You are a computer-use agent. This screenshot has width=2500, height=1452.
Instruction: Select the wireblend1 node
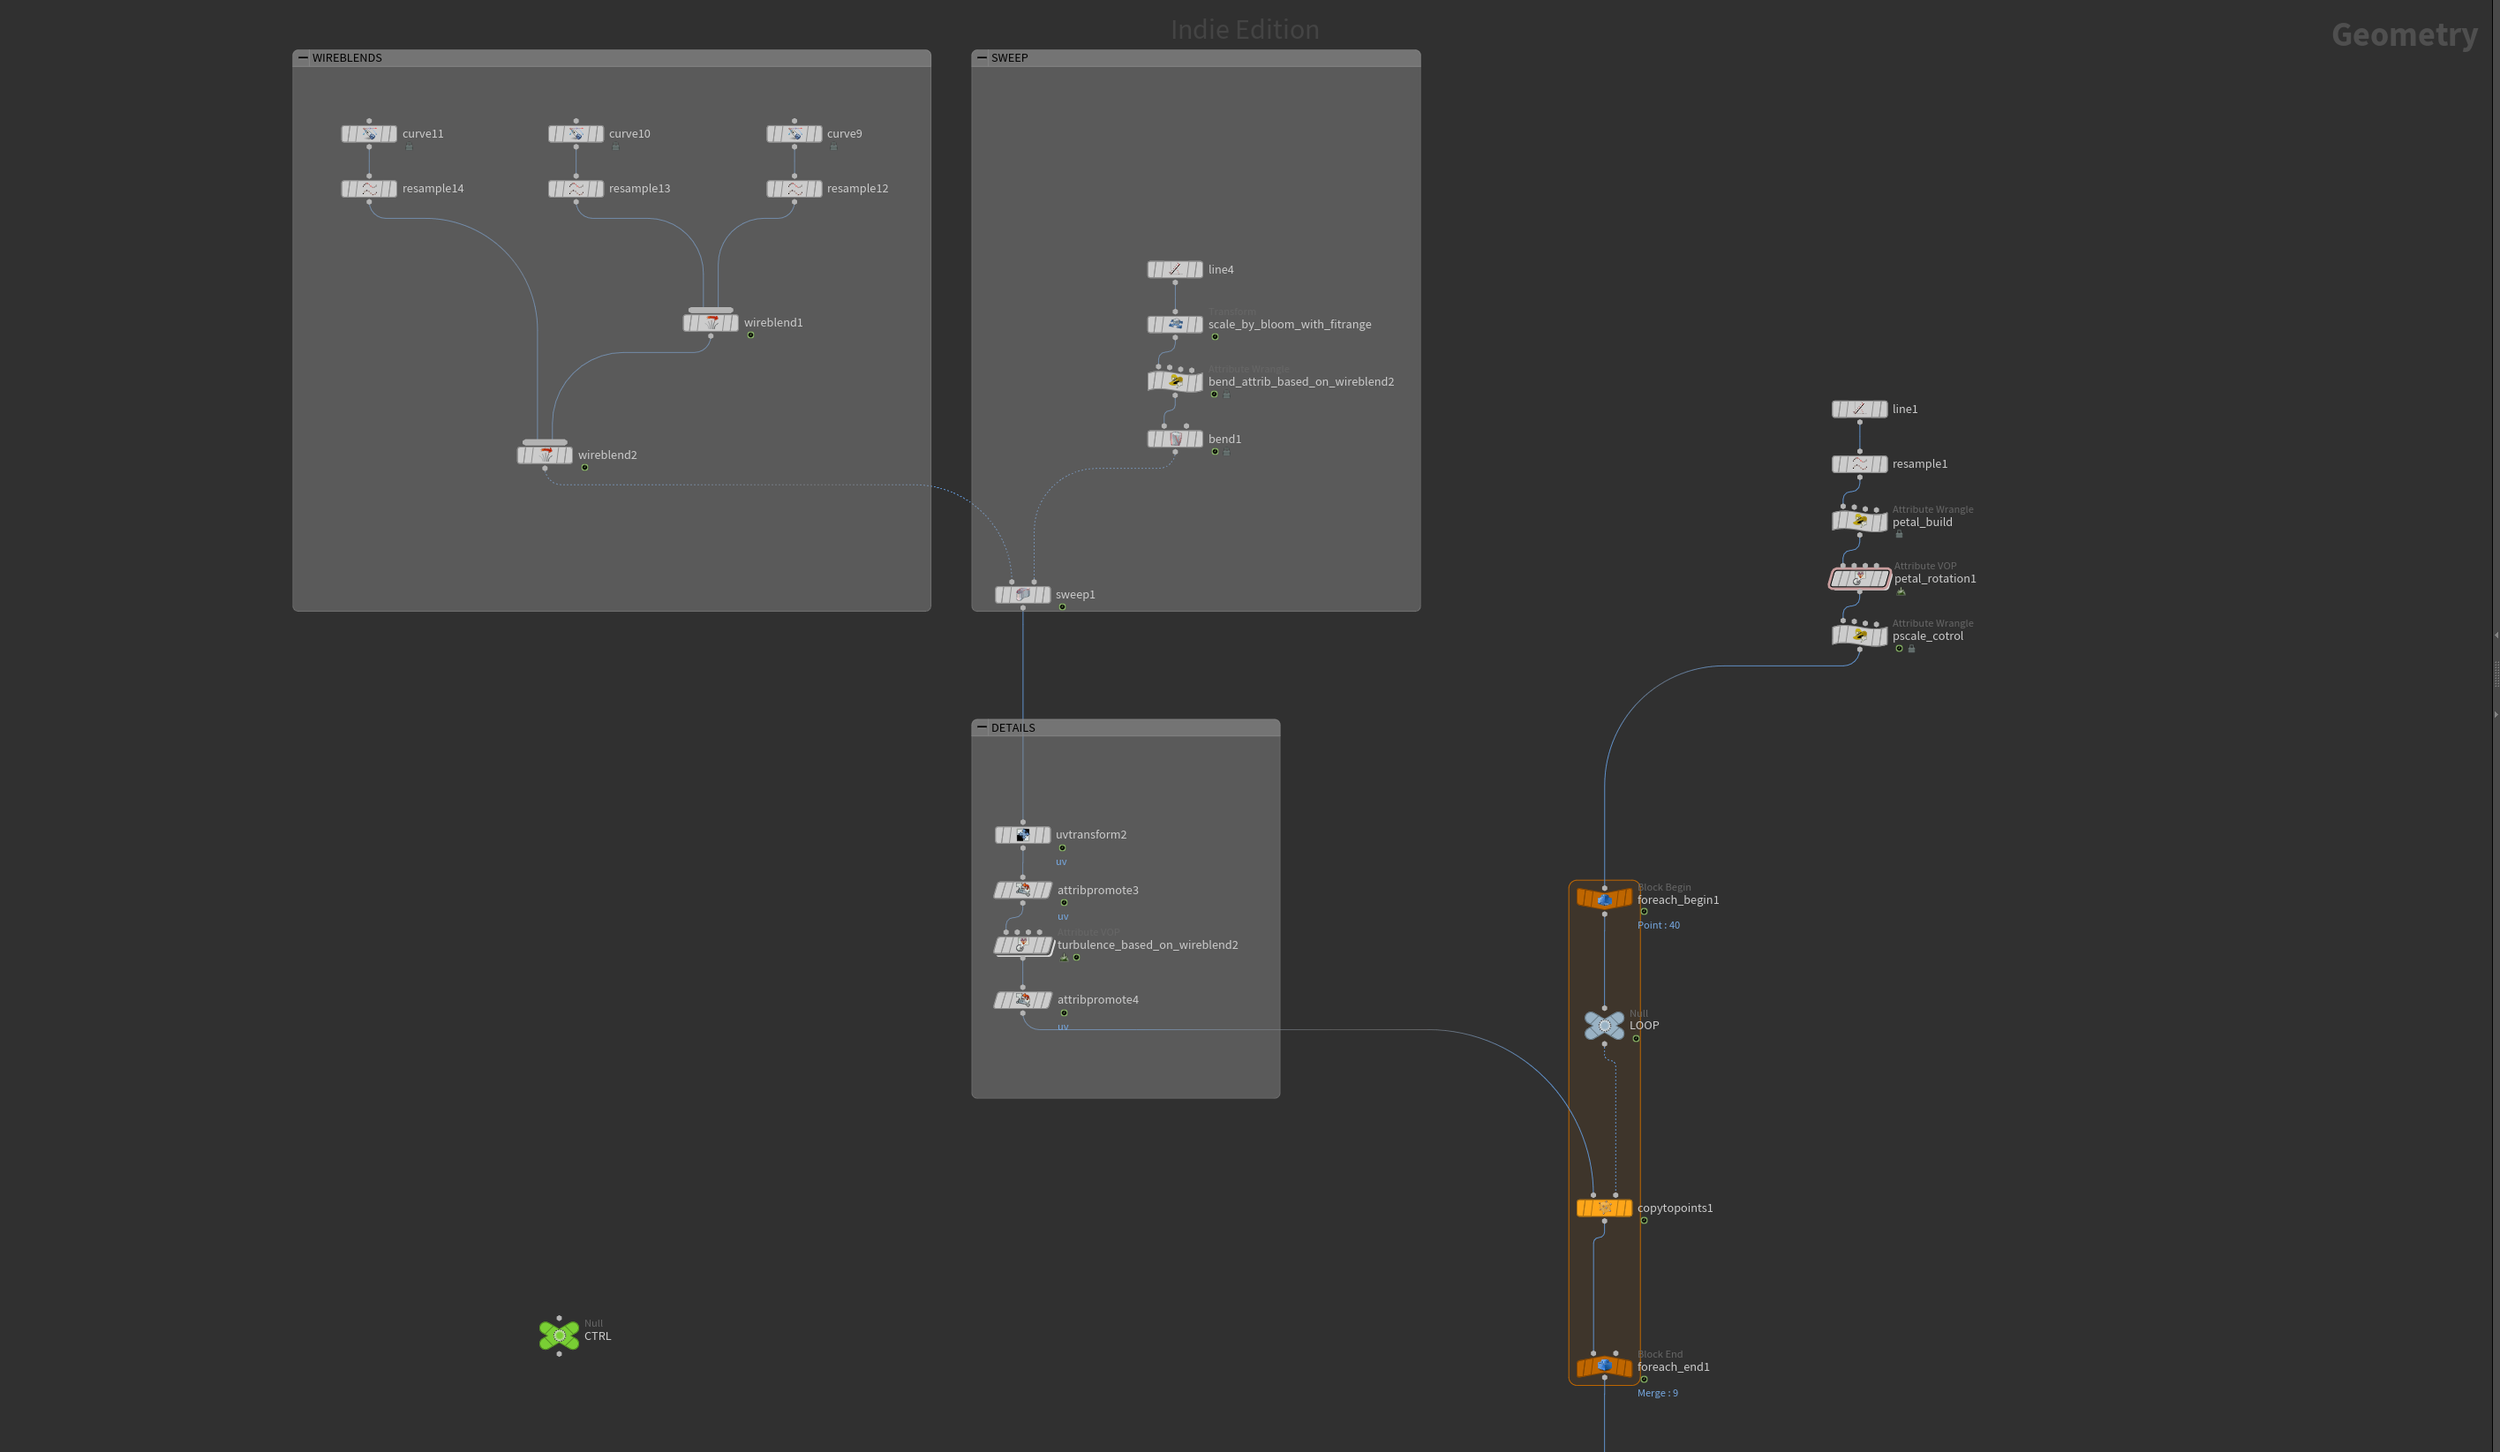click(x=711, y=323)
